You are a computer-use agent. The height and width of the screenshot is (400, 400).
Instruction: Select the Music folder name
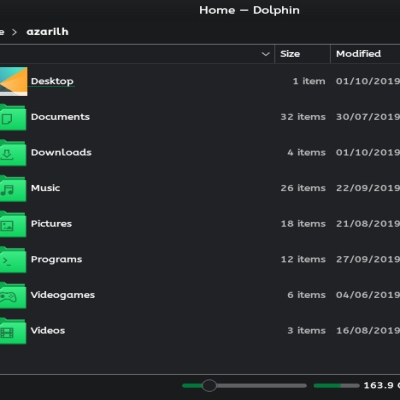[45, 188]
